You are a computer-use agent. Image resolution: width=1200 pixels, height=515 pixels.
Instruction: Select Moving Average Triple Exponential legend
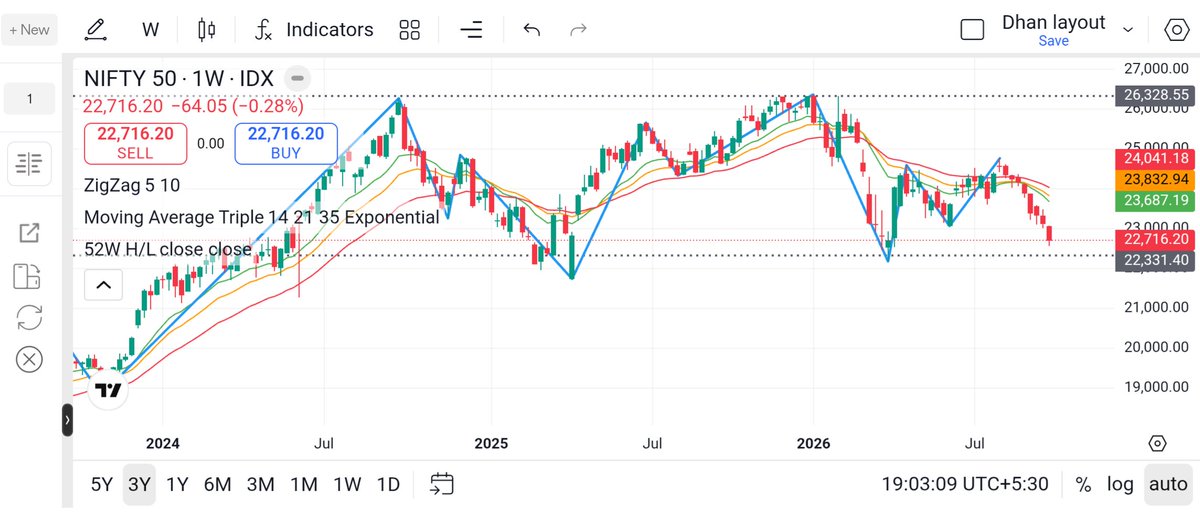coord(262,217)
